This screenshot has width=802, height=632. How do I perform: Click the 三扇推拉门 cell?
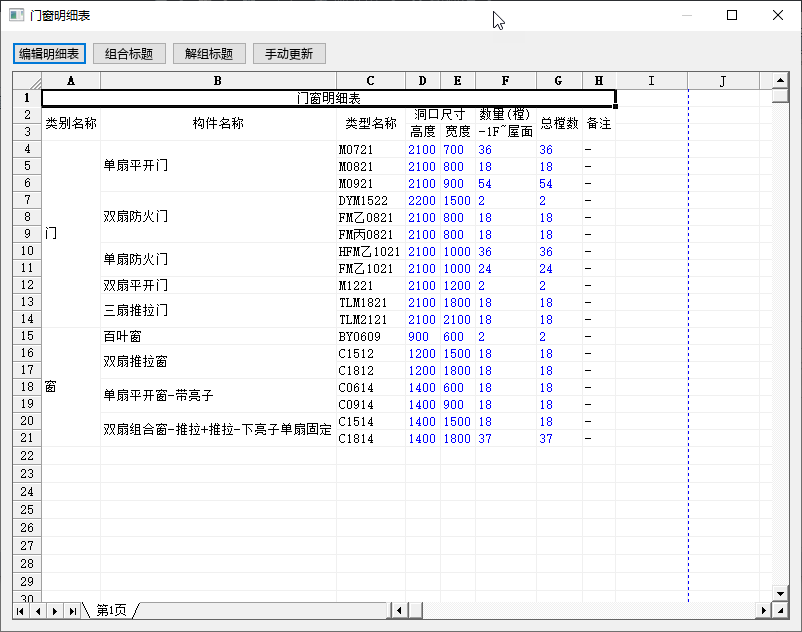click(218, 310)
